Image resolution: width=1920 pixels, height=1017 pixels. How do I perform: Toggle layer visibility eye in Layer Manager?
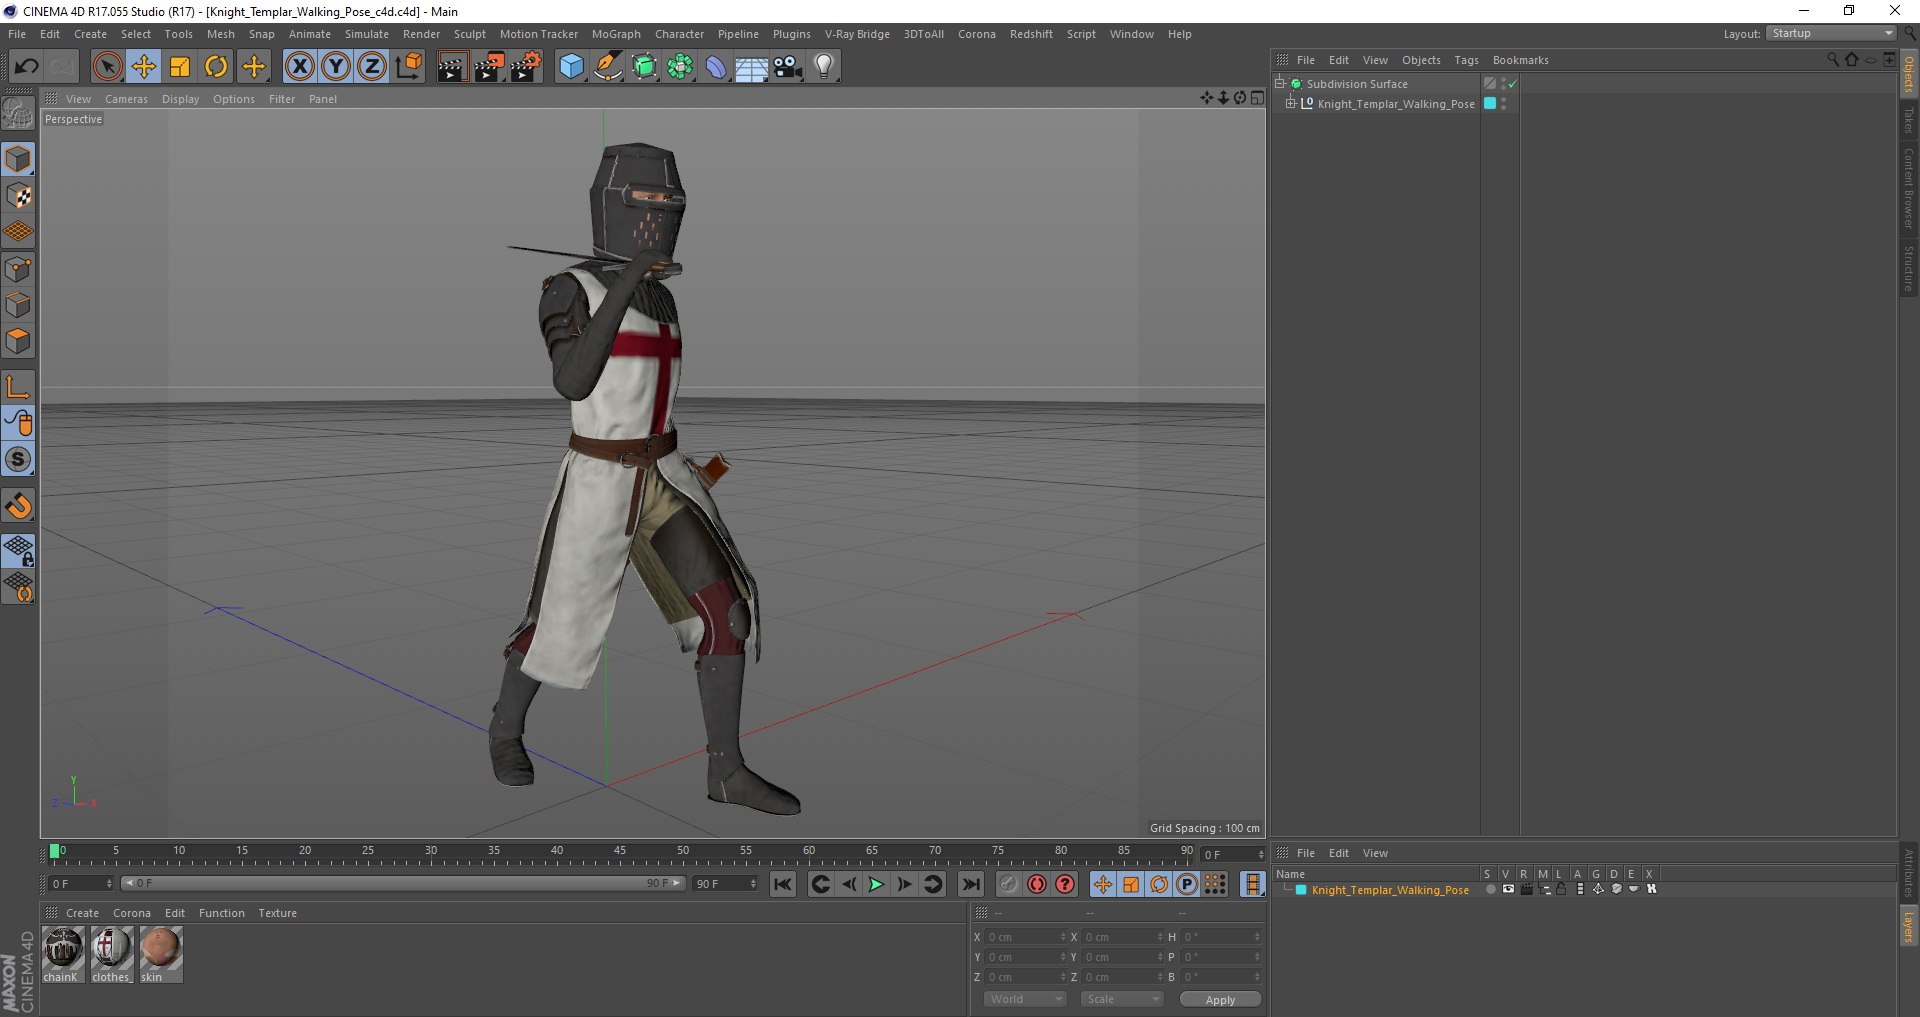1508,889
